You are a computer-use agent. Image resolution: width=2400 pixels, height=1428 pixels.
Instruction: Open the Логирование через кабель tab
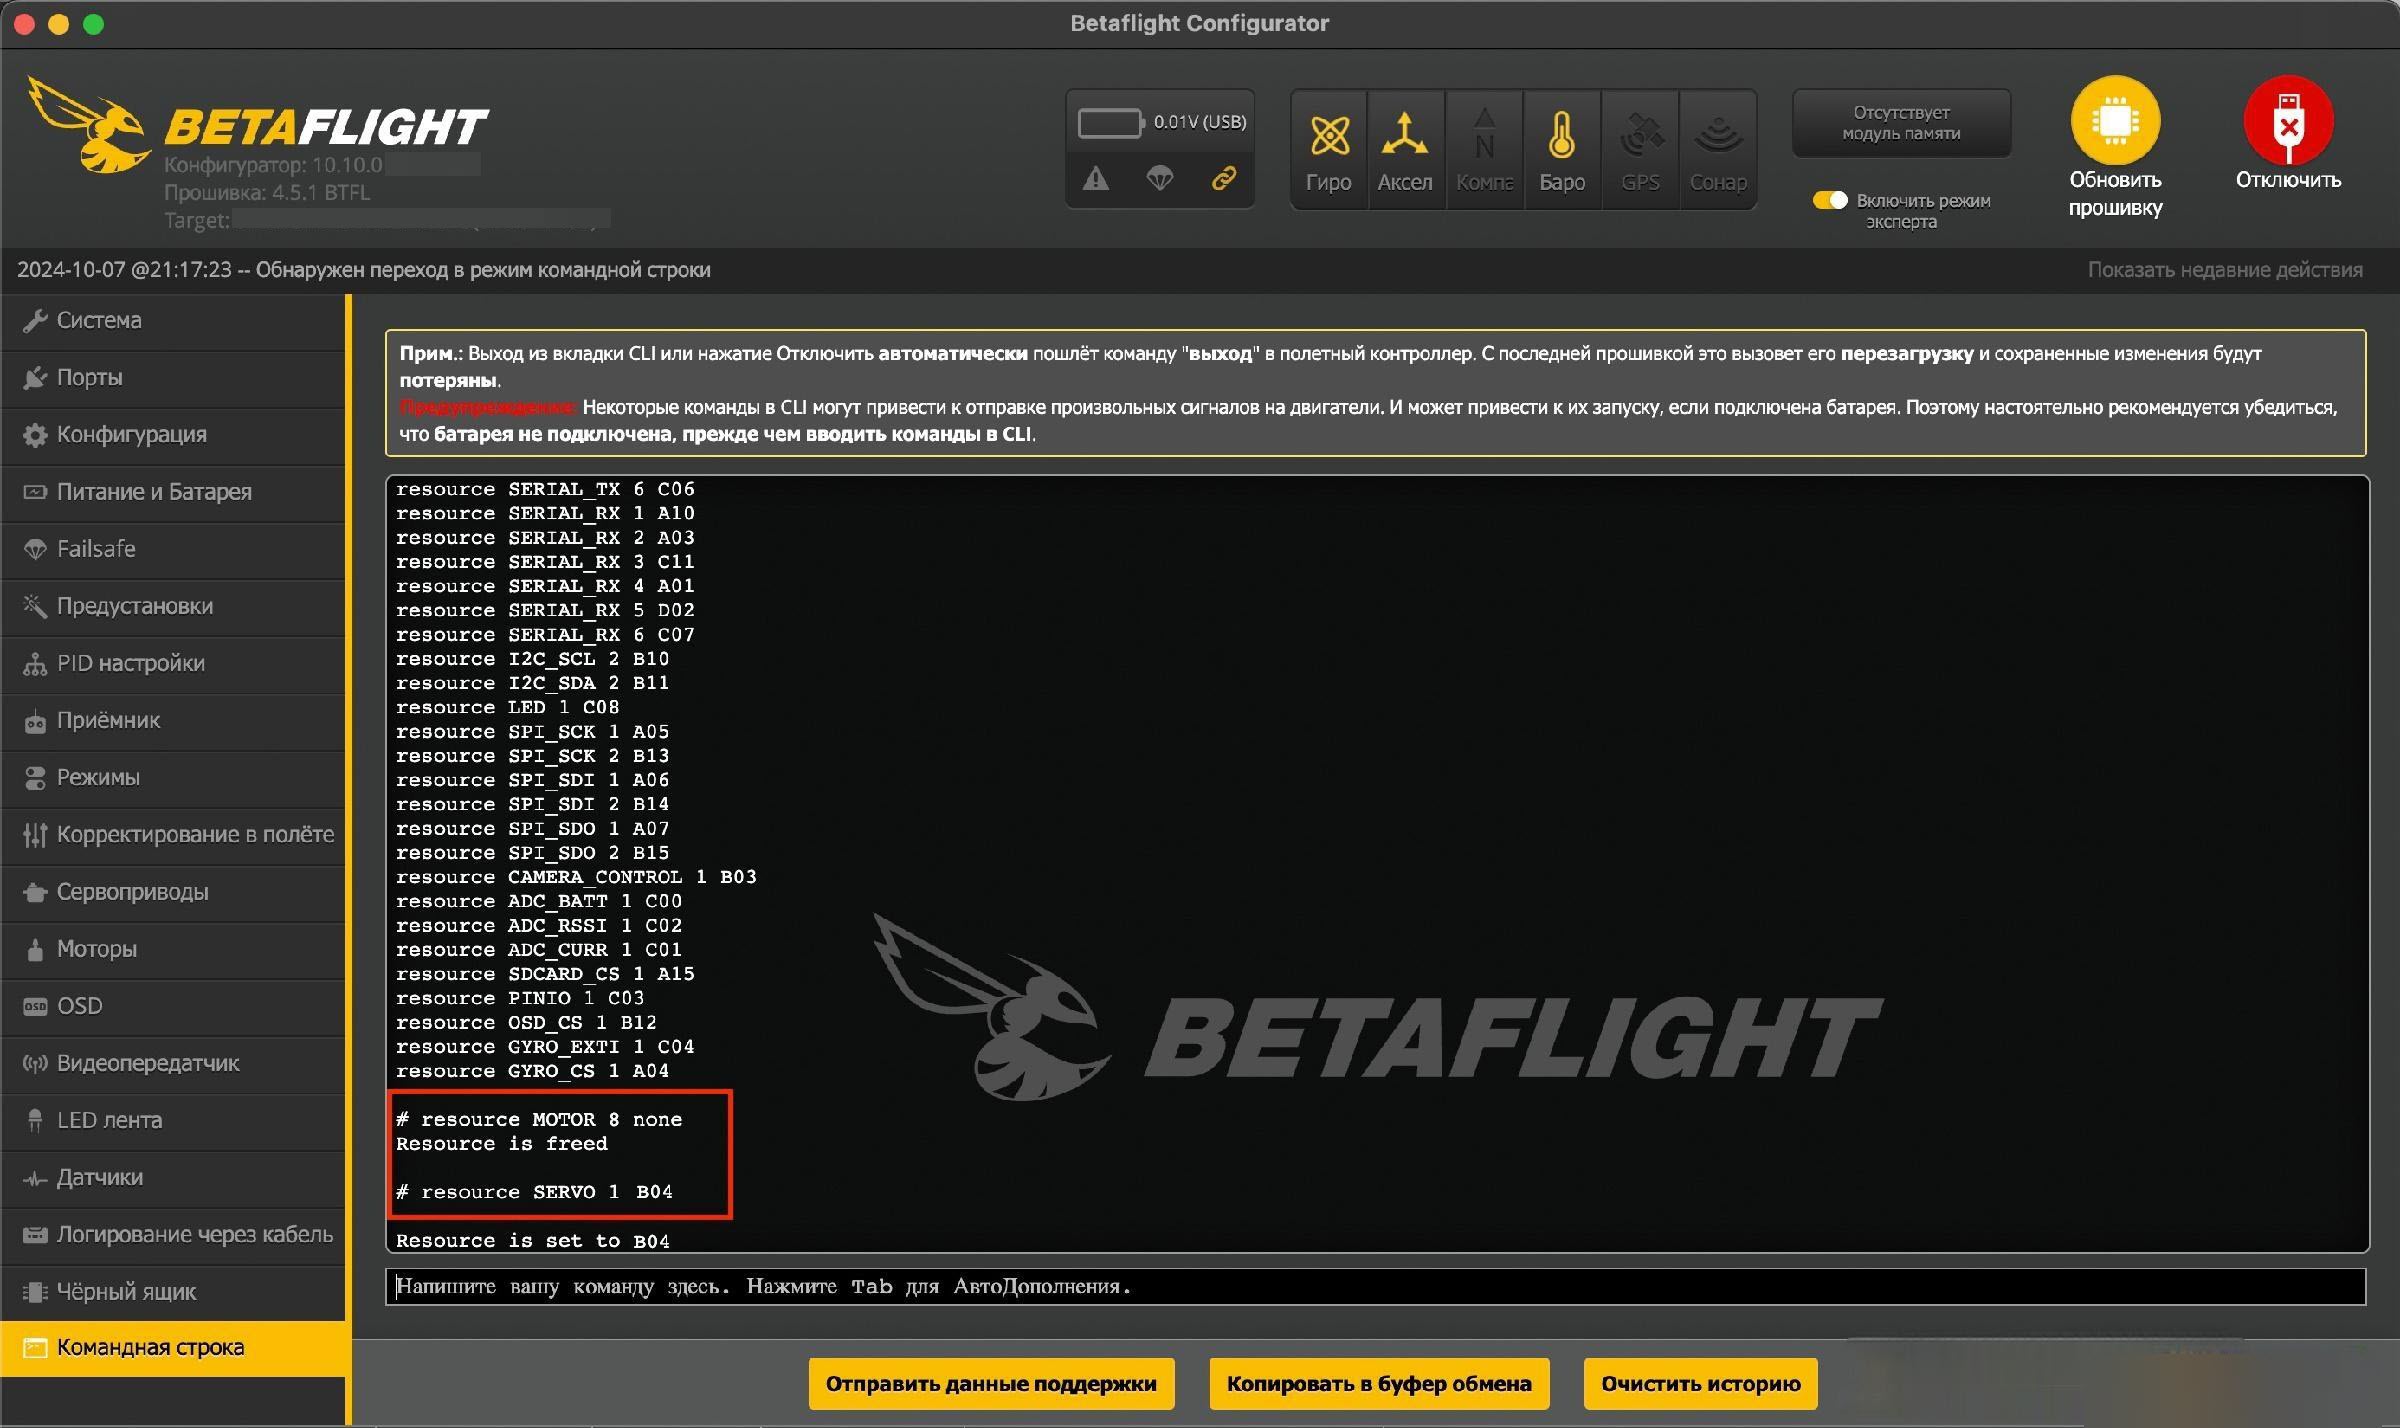pyautogui.click(x=173, y=1234)
